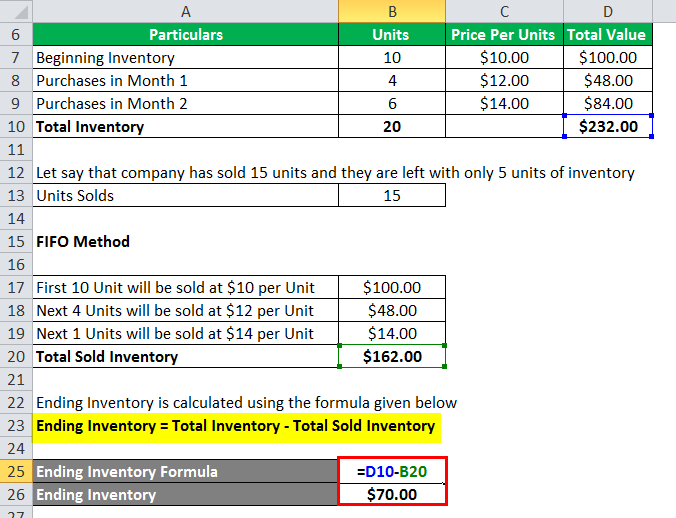Select the Beginning Inventory label cell

(186, 58)
